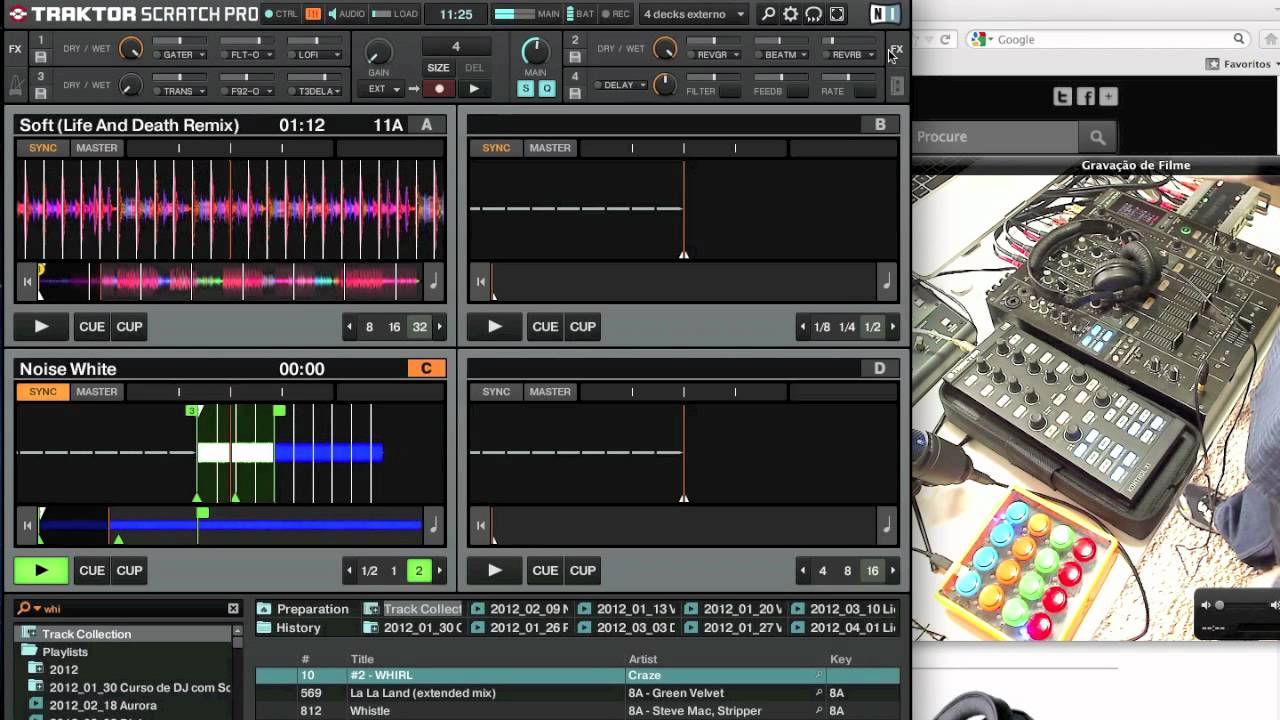Open BEATM effect selector dropdown
The width and height of the screenshot is (1280, 720).
tap(803, 55)
